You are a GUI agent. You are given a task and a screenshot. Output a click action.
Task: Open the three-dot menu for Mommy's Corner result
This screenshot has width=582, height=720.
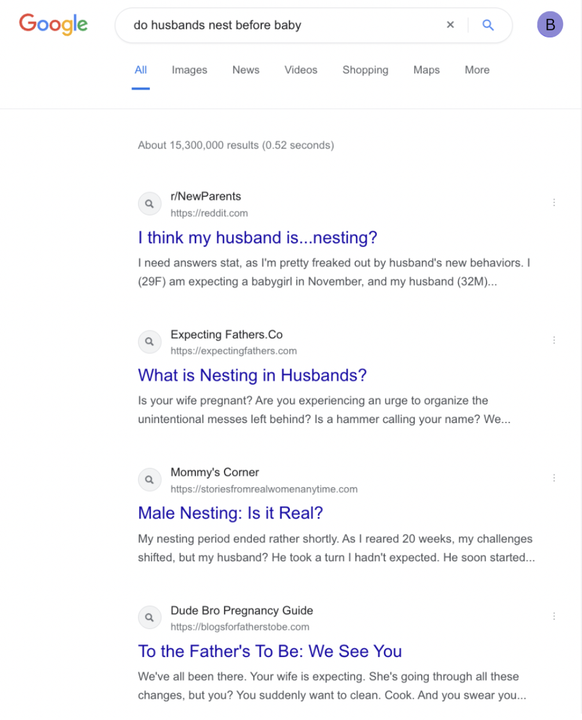[x=554, y=478]
